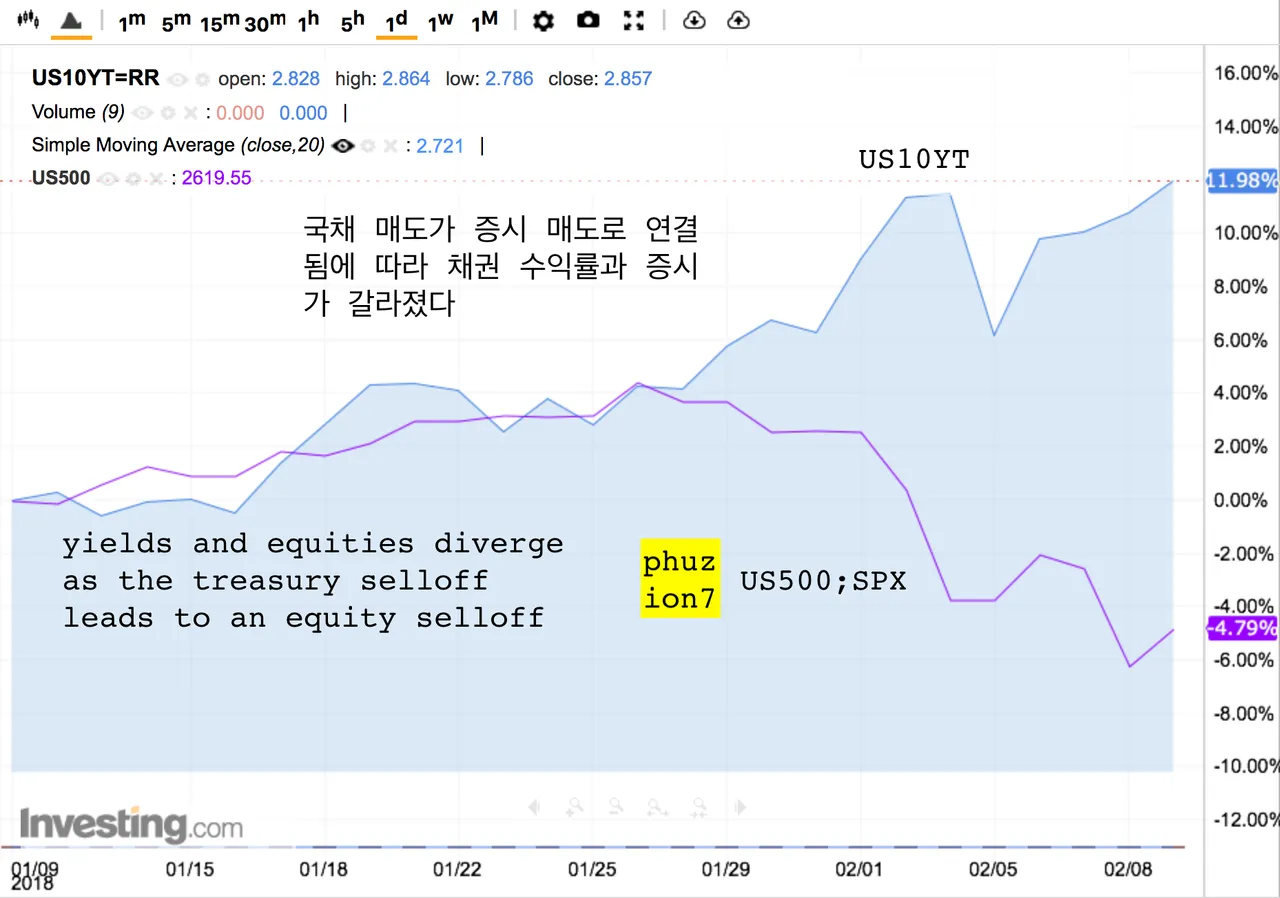Click the 11.98% price axis label

1243,181
